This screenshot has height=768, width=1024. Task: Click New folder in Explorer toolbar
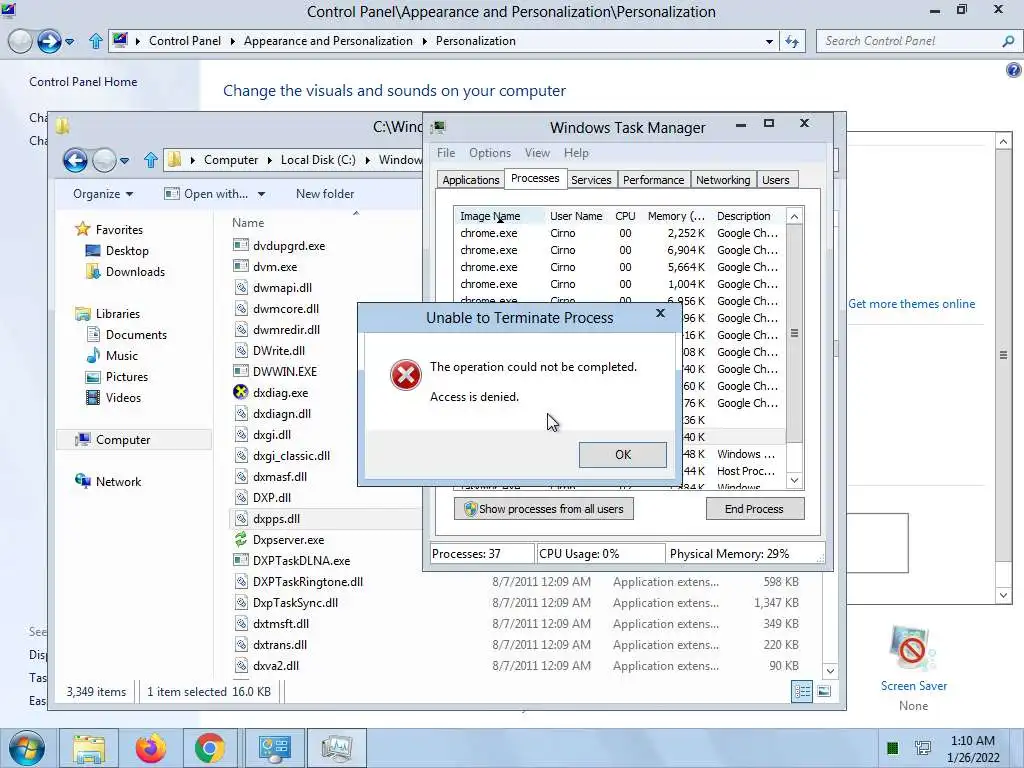(325, 194)
